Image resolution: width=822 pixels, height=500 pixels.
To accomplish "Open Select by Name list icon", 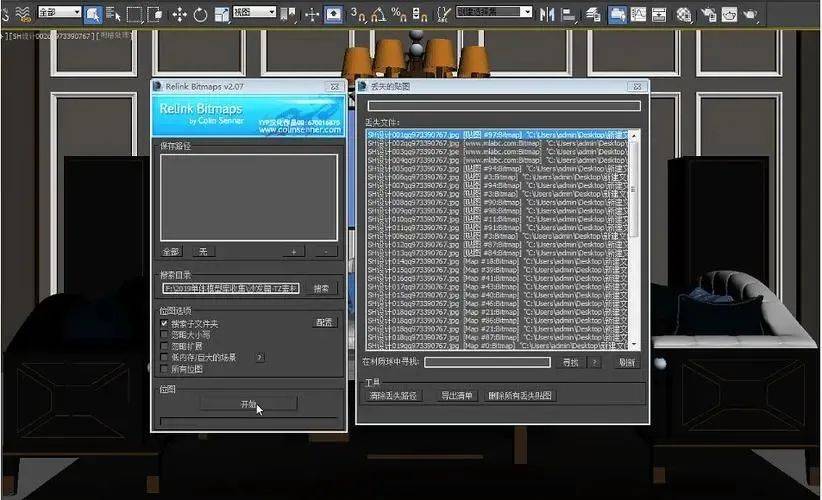I will pyautogui.click(x=113, y=14).
